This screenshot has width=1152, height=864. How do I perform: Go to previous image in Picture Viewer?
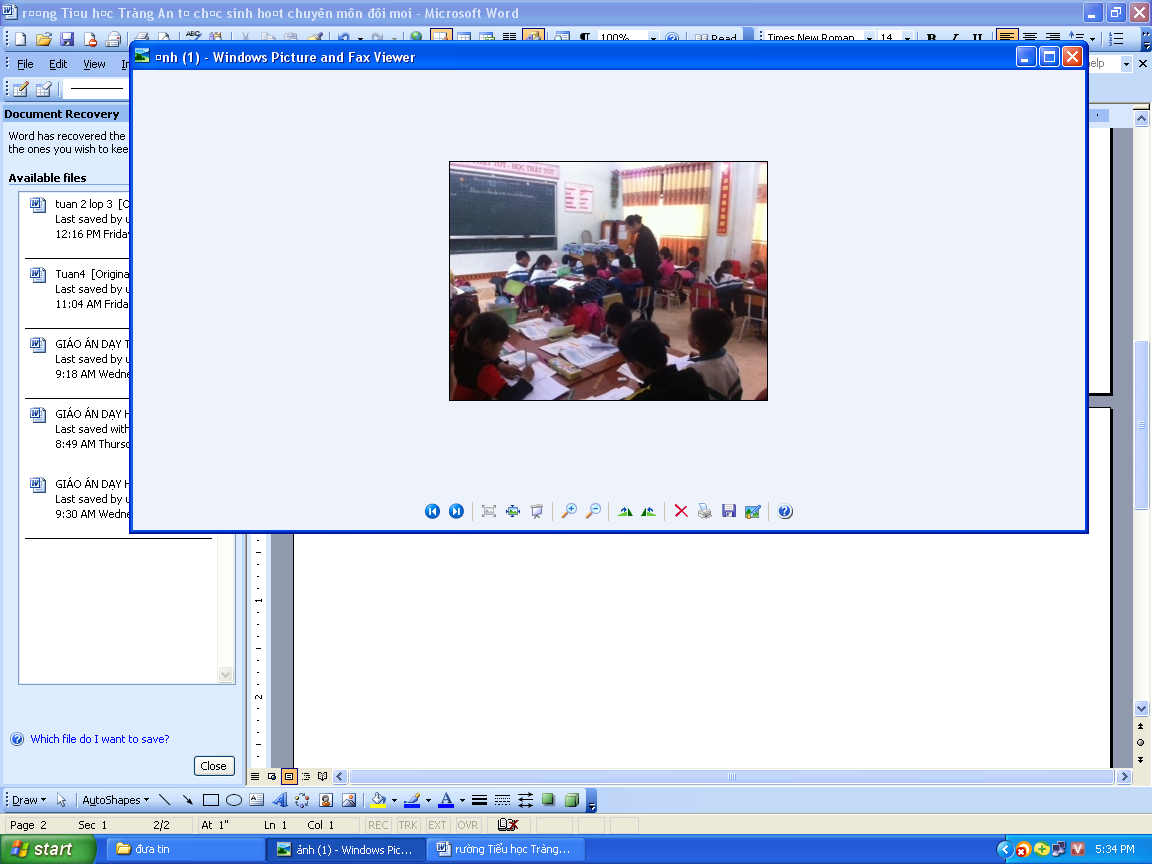[x=432, y=511]
